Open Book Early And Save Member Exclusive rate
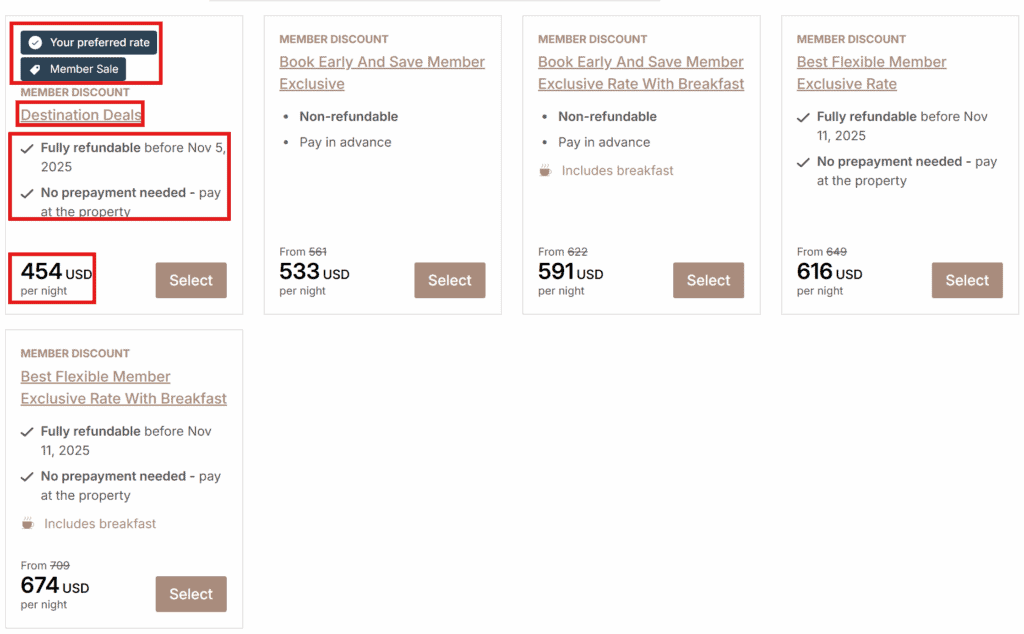The height and width of the screenshot is (634, 1024). click(382, 72)
